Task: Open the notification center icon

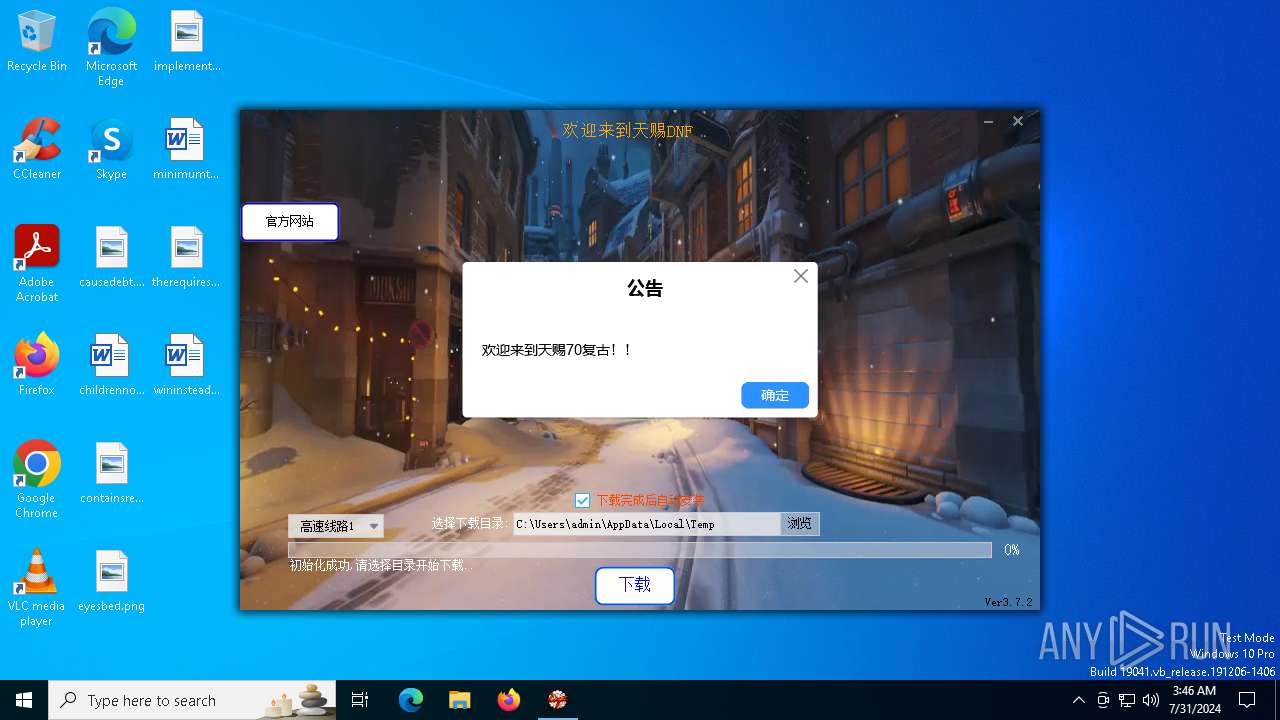Action: pos(1247,700)
